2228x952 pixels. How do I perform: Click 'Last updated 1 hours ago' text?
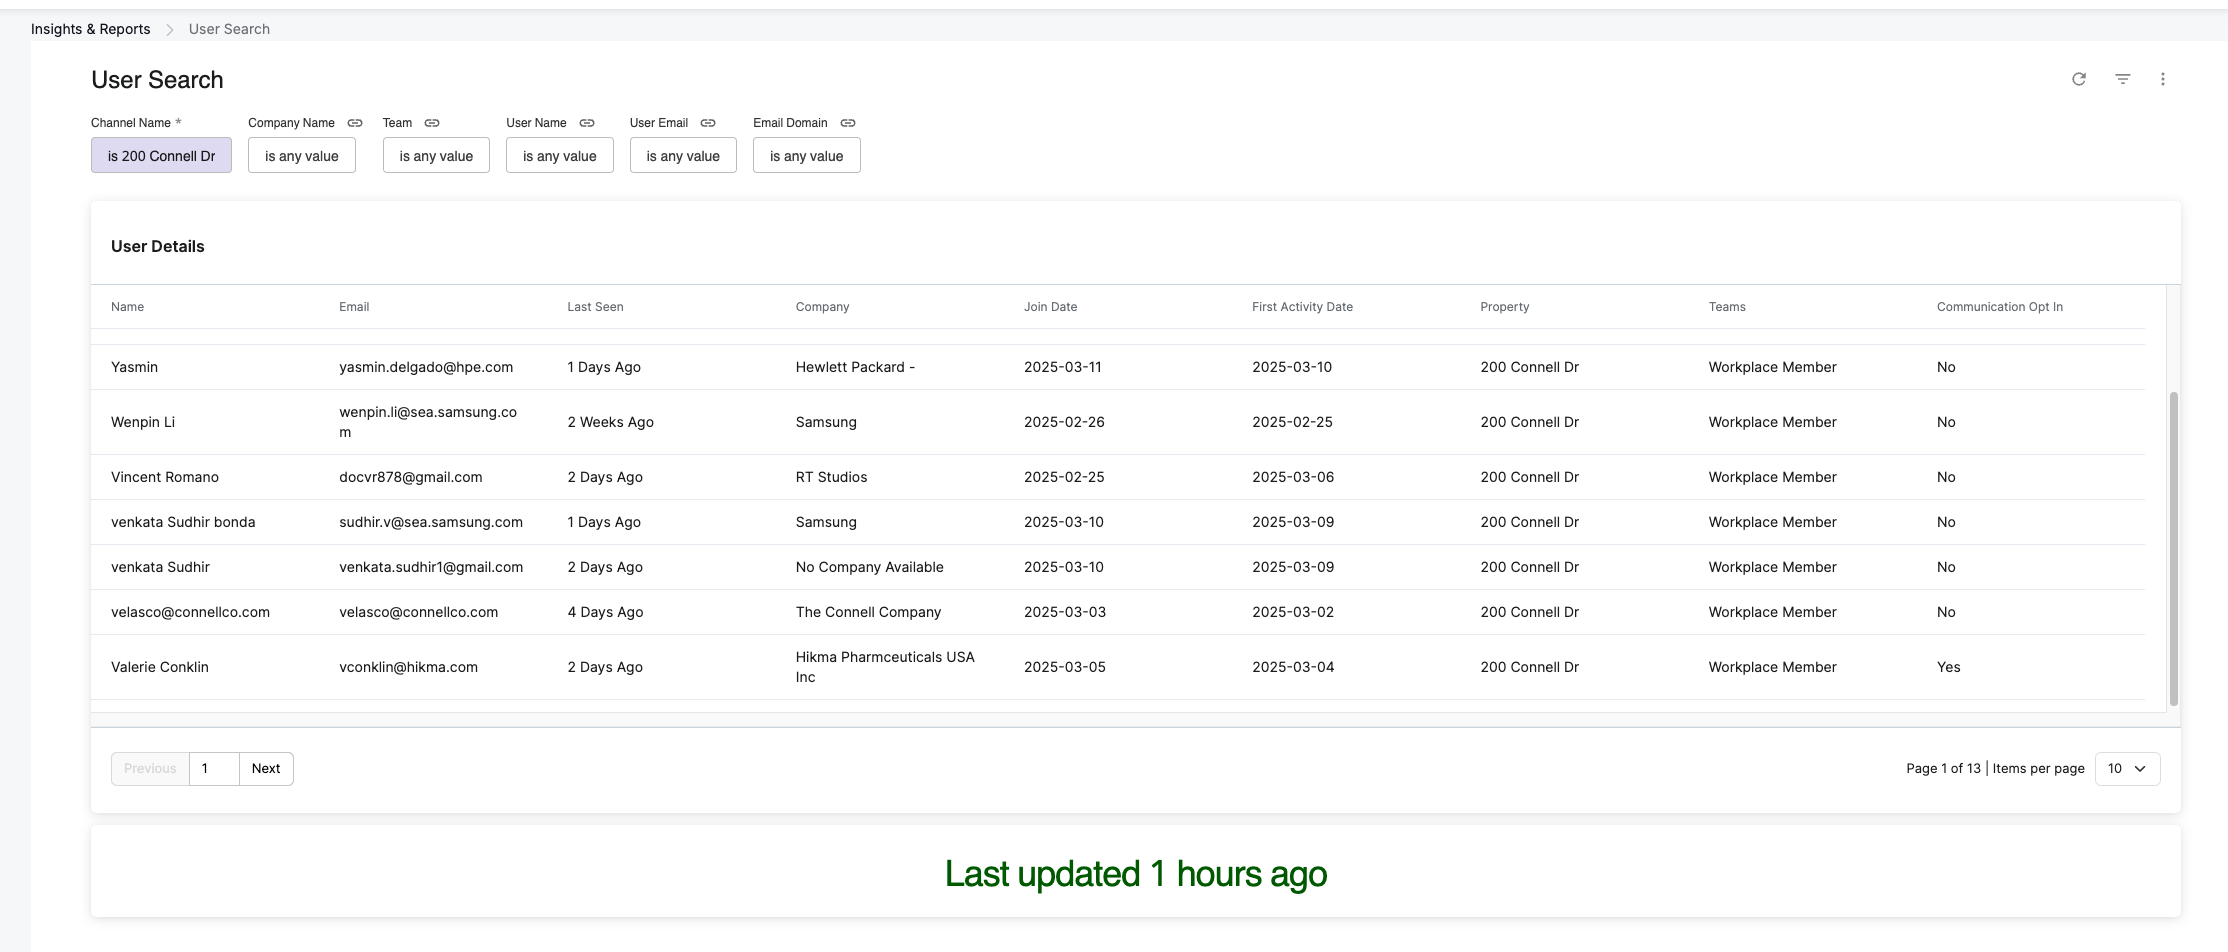point(1136,874)
